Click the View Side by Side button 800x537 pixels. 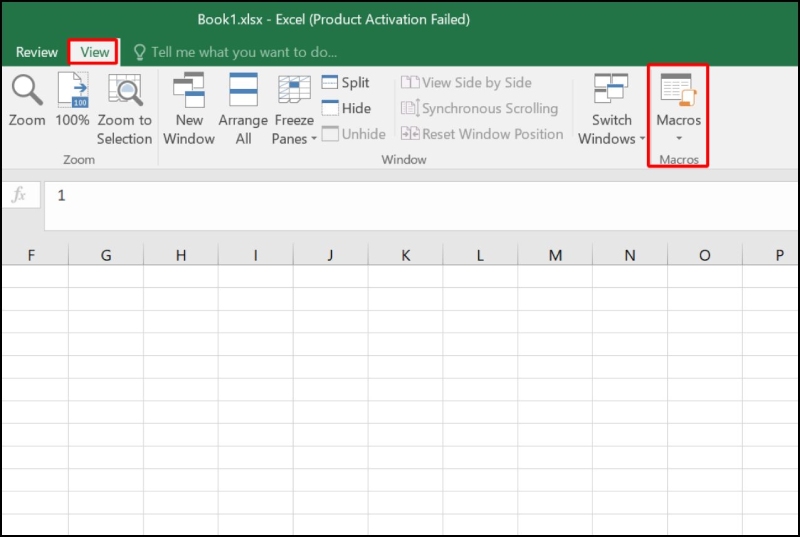[466, 83]
